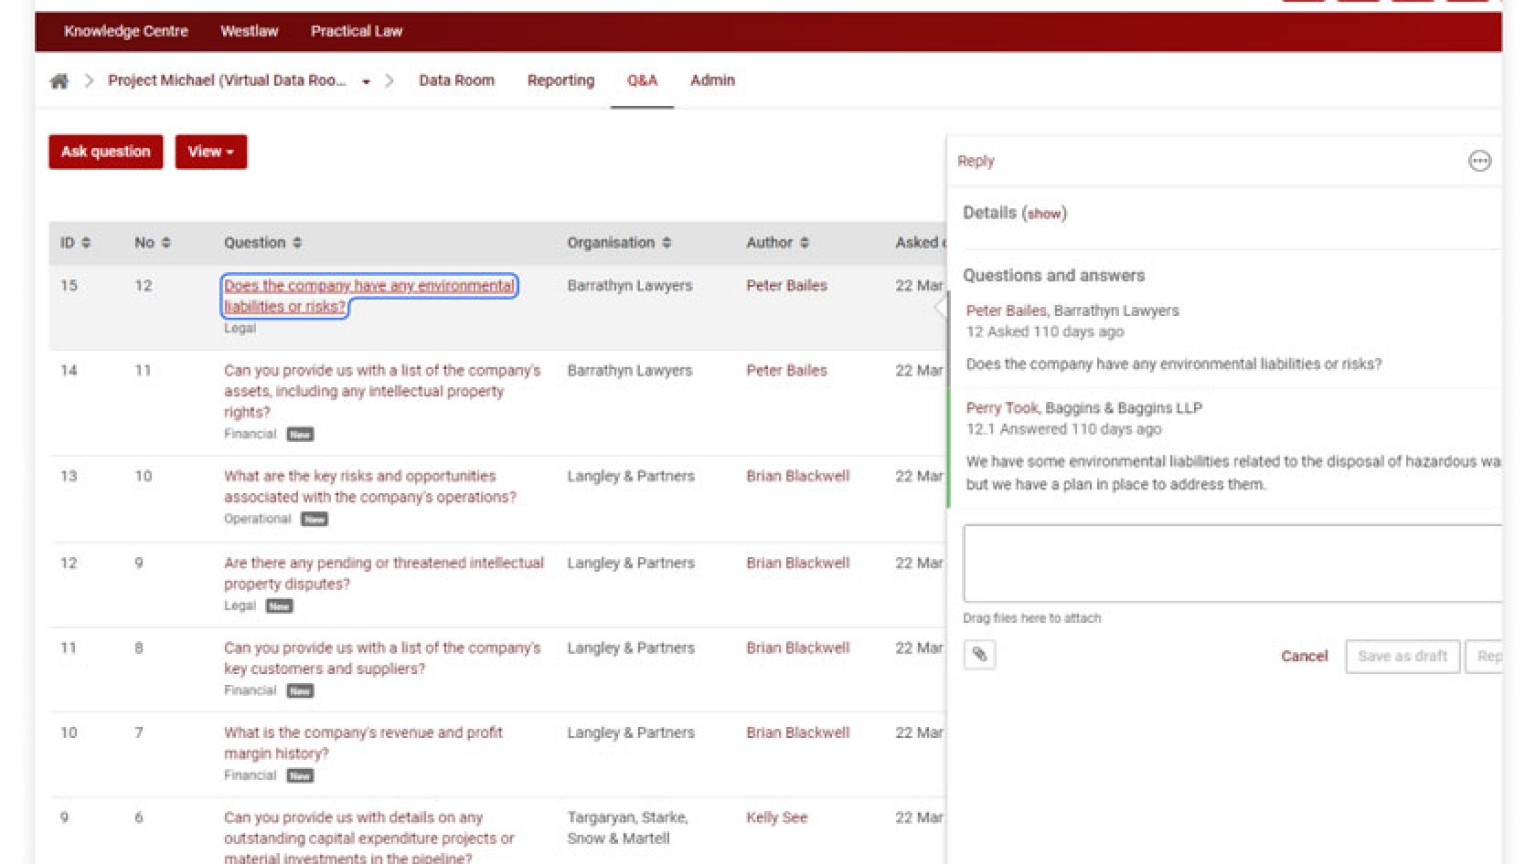The image size is (1536, 864).
Task: Sort questions by No column
Action: click(x=166, y=243)
